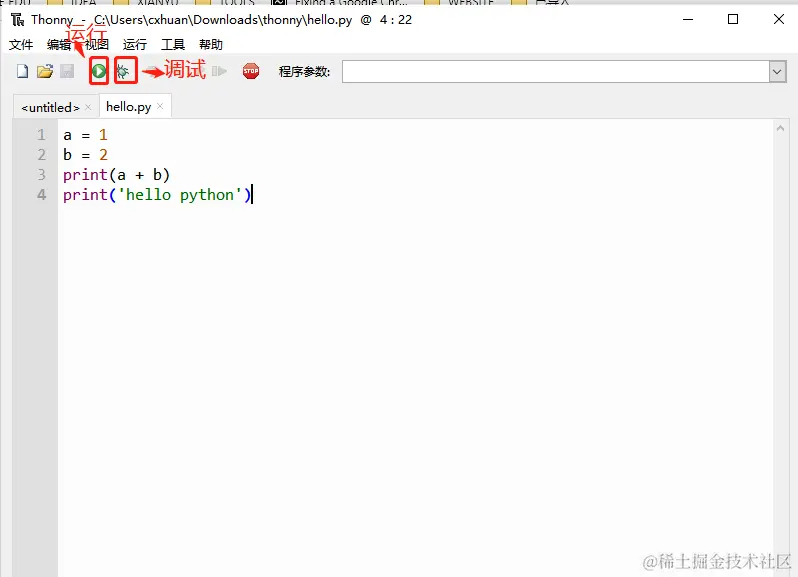This screenshot has height=577, width=798.
Task: Open the 文件 menu
Action: pos(21,45)
